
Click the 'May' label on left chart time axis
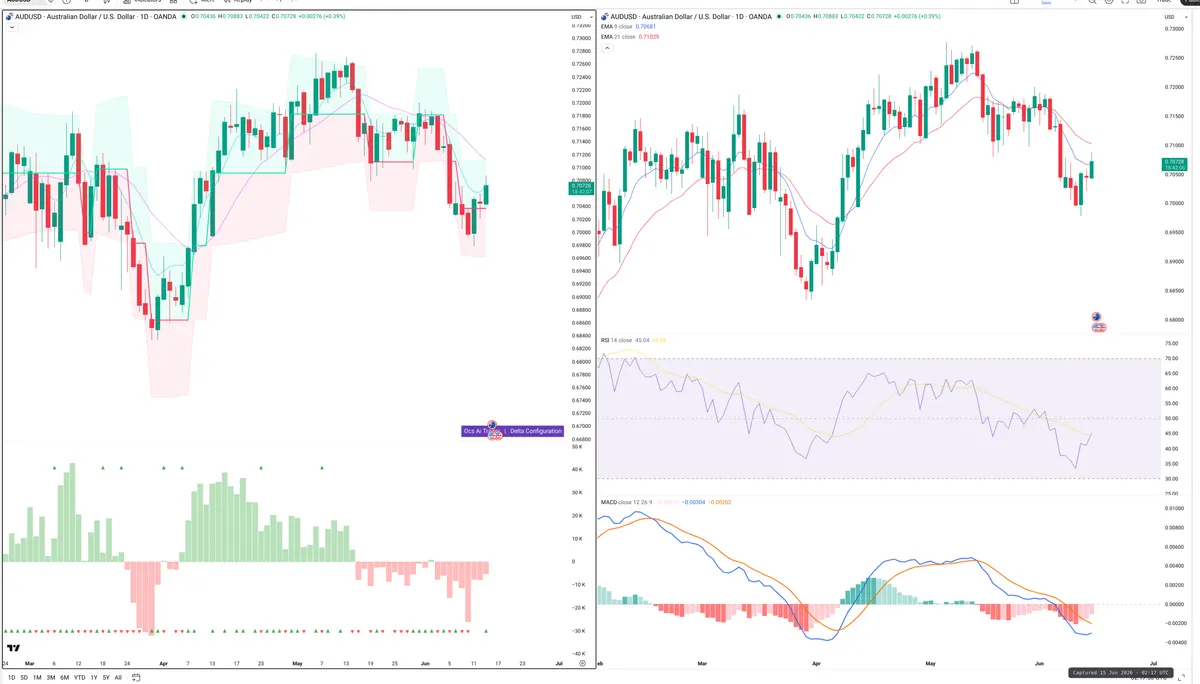(x=297, y=663)
